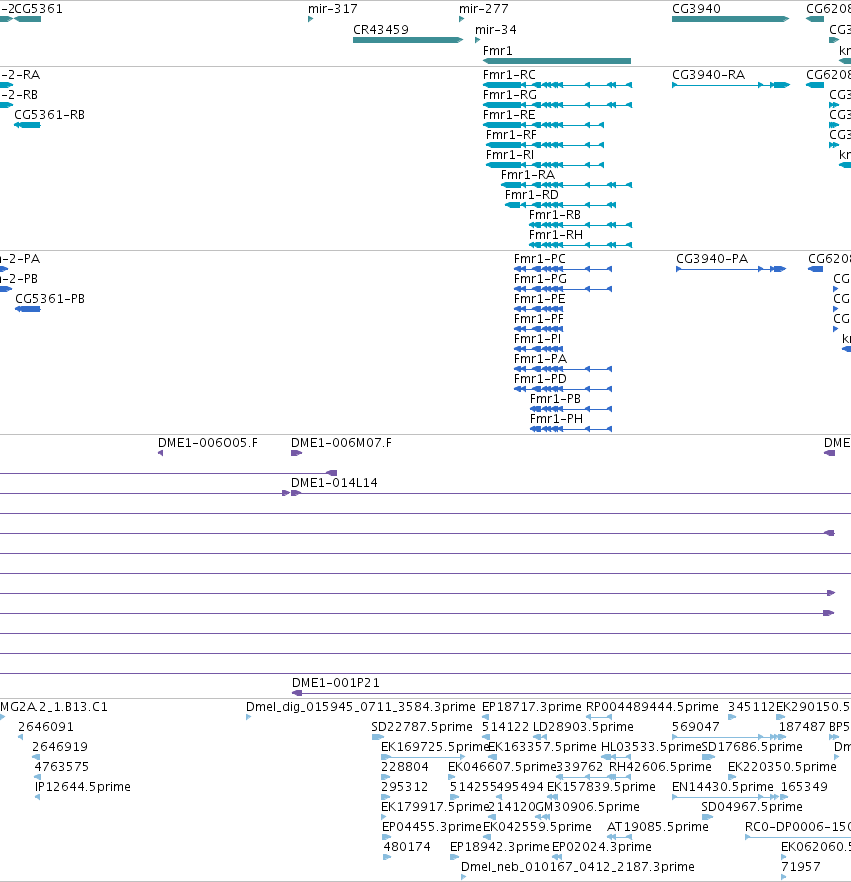Screen dimensions: 851x882
Task: Select the RP004489444.5prime EST label
Action: (652, 706)
